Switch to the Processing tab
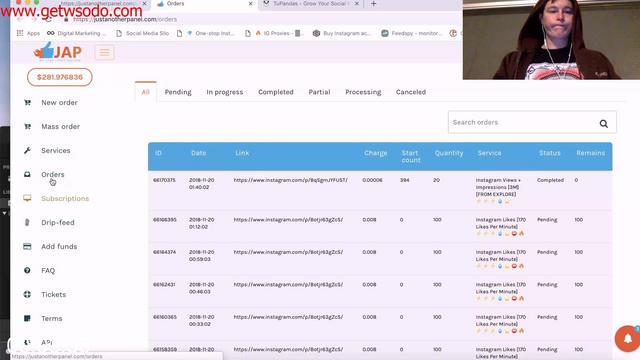The height and width of the screenshot is (360, 640). [x=363, y=92]
